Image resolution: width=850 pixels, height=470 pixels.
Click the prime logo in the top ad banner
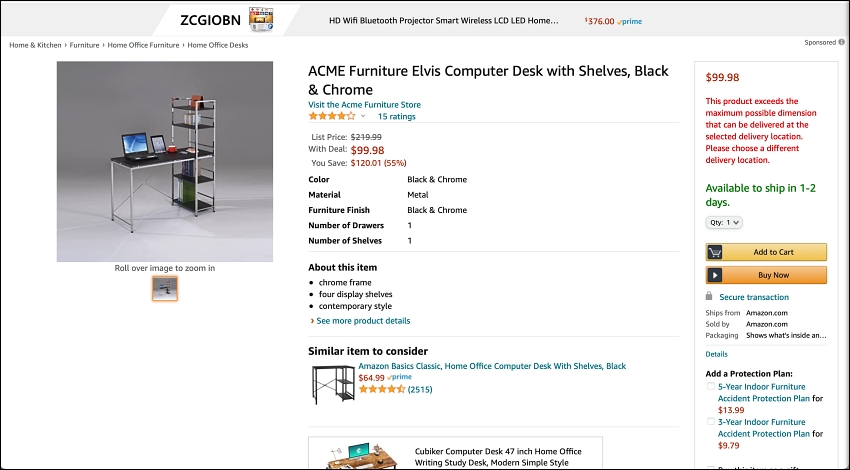click(x=629, y=22)
